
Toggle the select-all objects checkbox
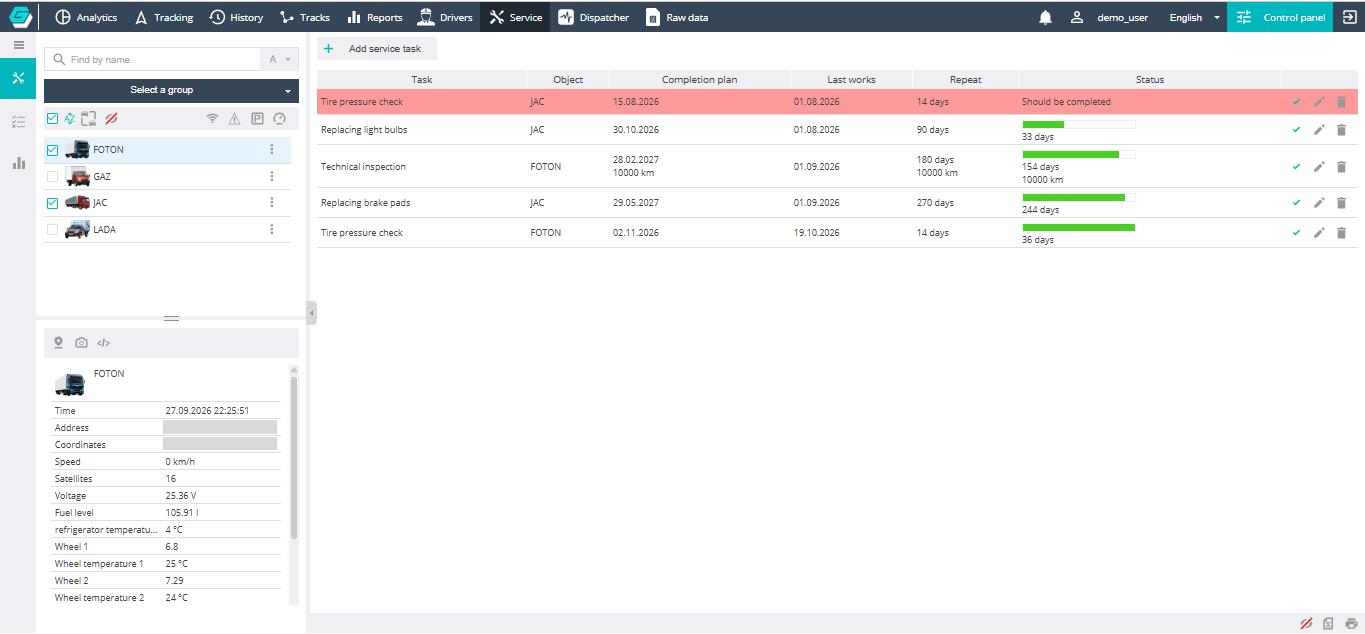53,119
